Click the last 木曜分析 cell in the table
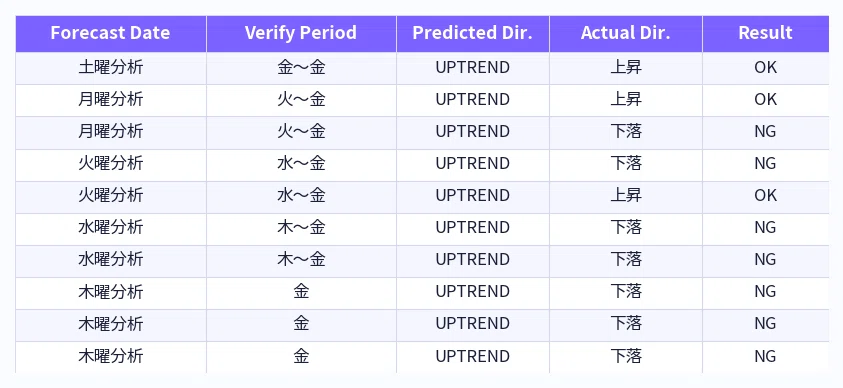This screenshot has height=388, width=843. 111,356
